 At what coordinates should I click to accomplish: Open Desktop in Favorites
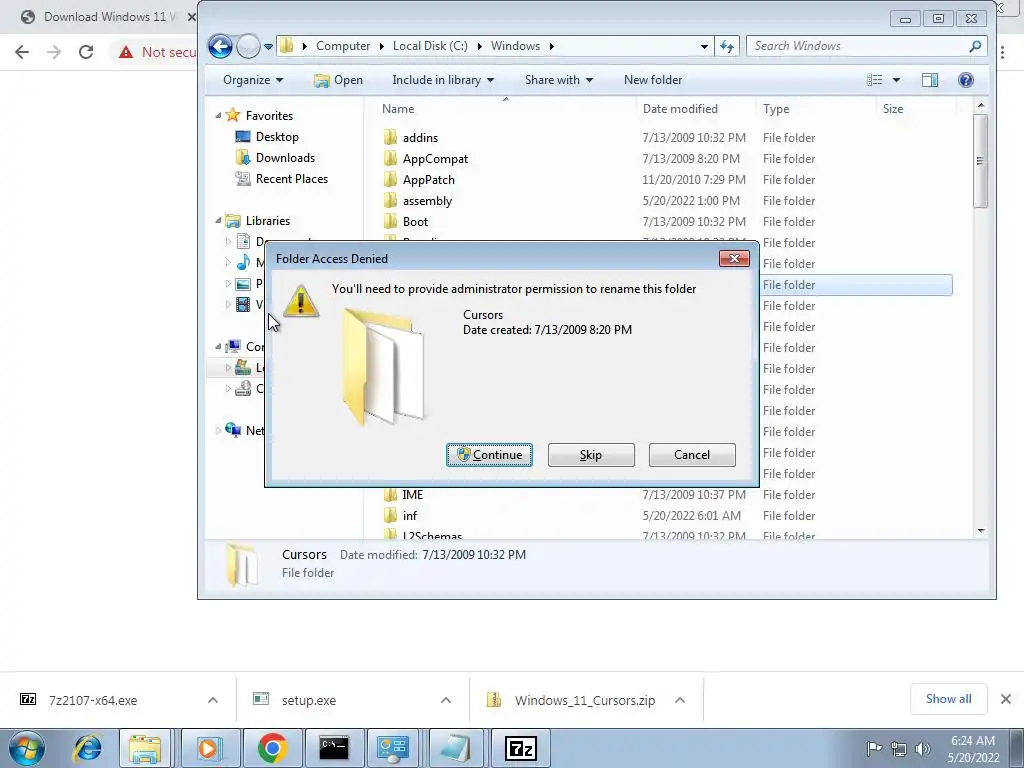pos(277,136)
